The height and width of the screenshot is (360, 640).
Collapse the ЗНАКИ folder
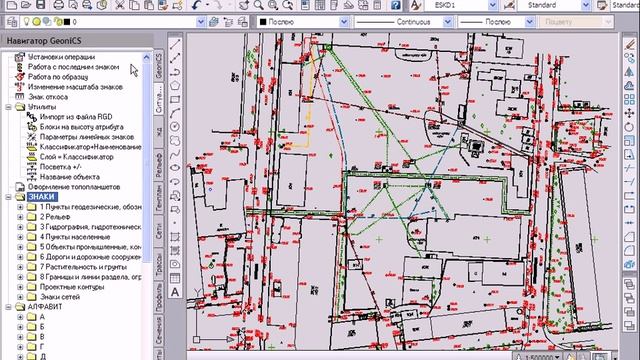9,197
